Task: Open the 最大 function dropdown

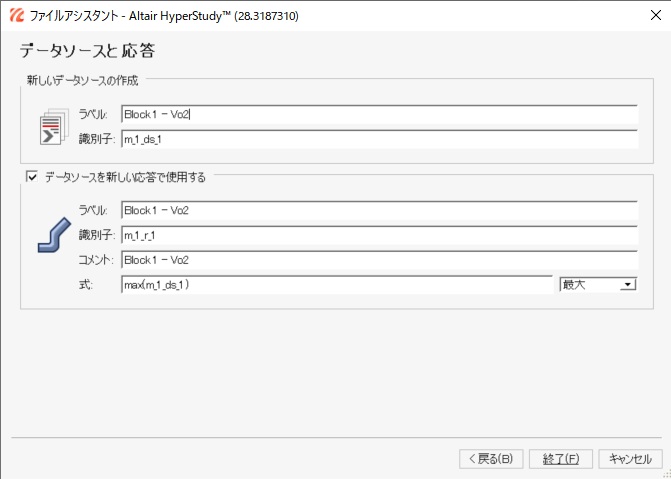Action: tap(598, 285)
